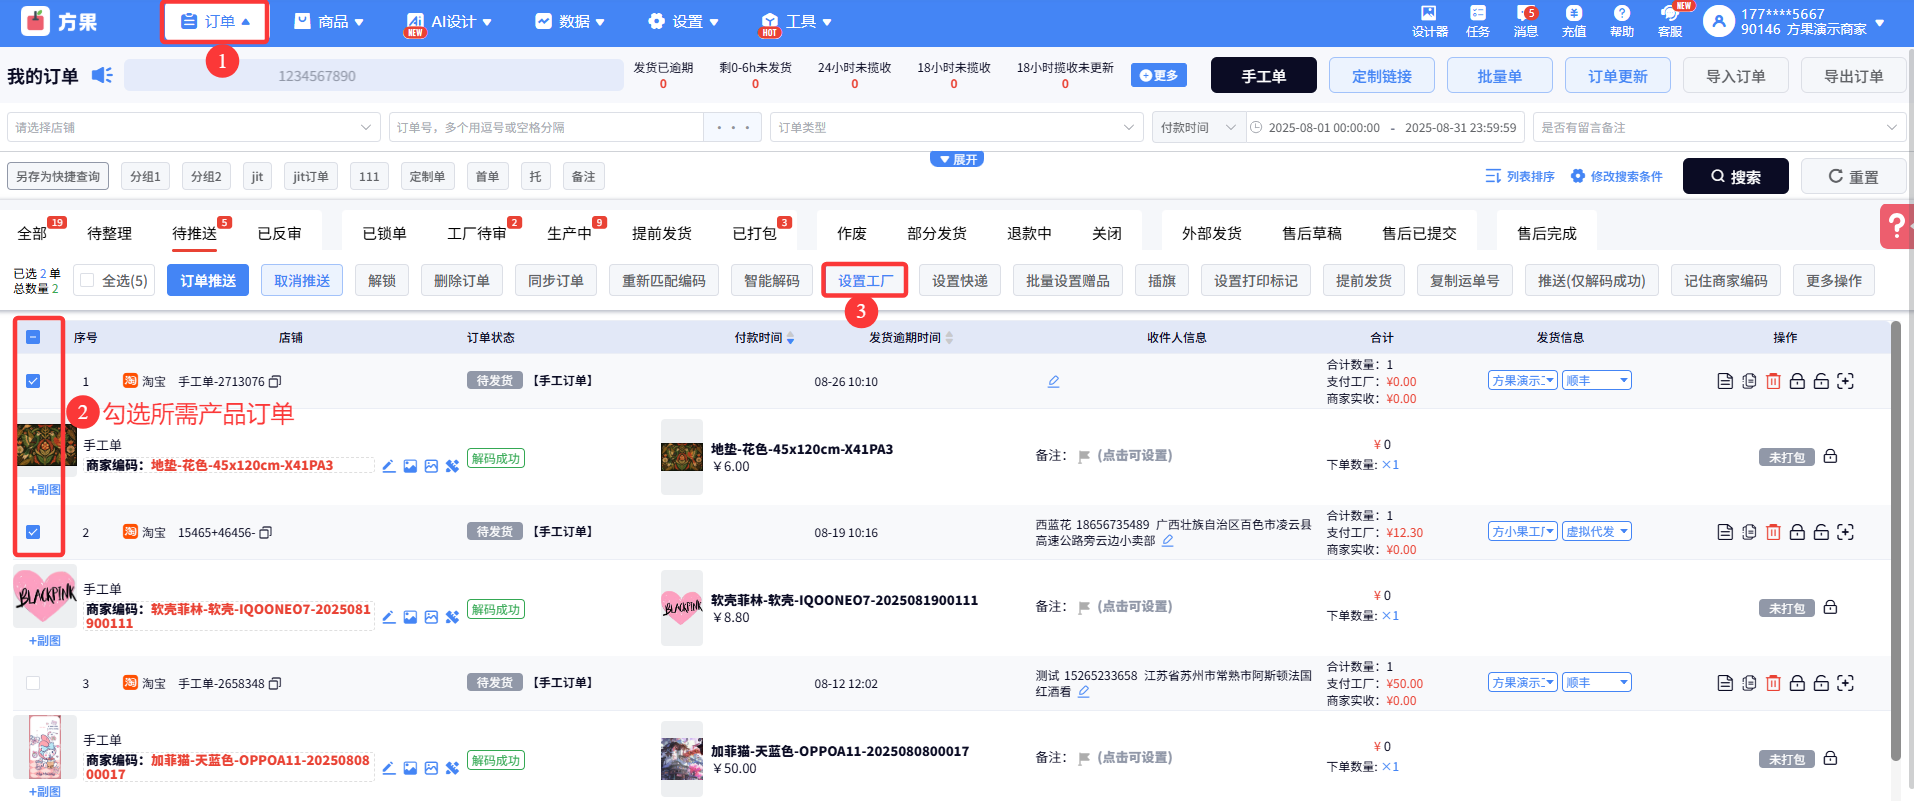Click the 订单号 order number input field

(x=545, y=127)
